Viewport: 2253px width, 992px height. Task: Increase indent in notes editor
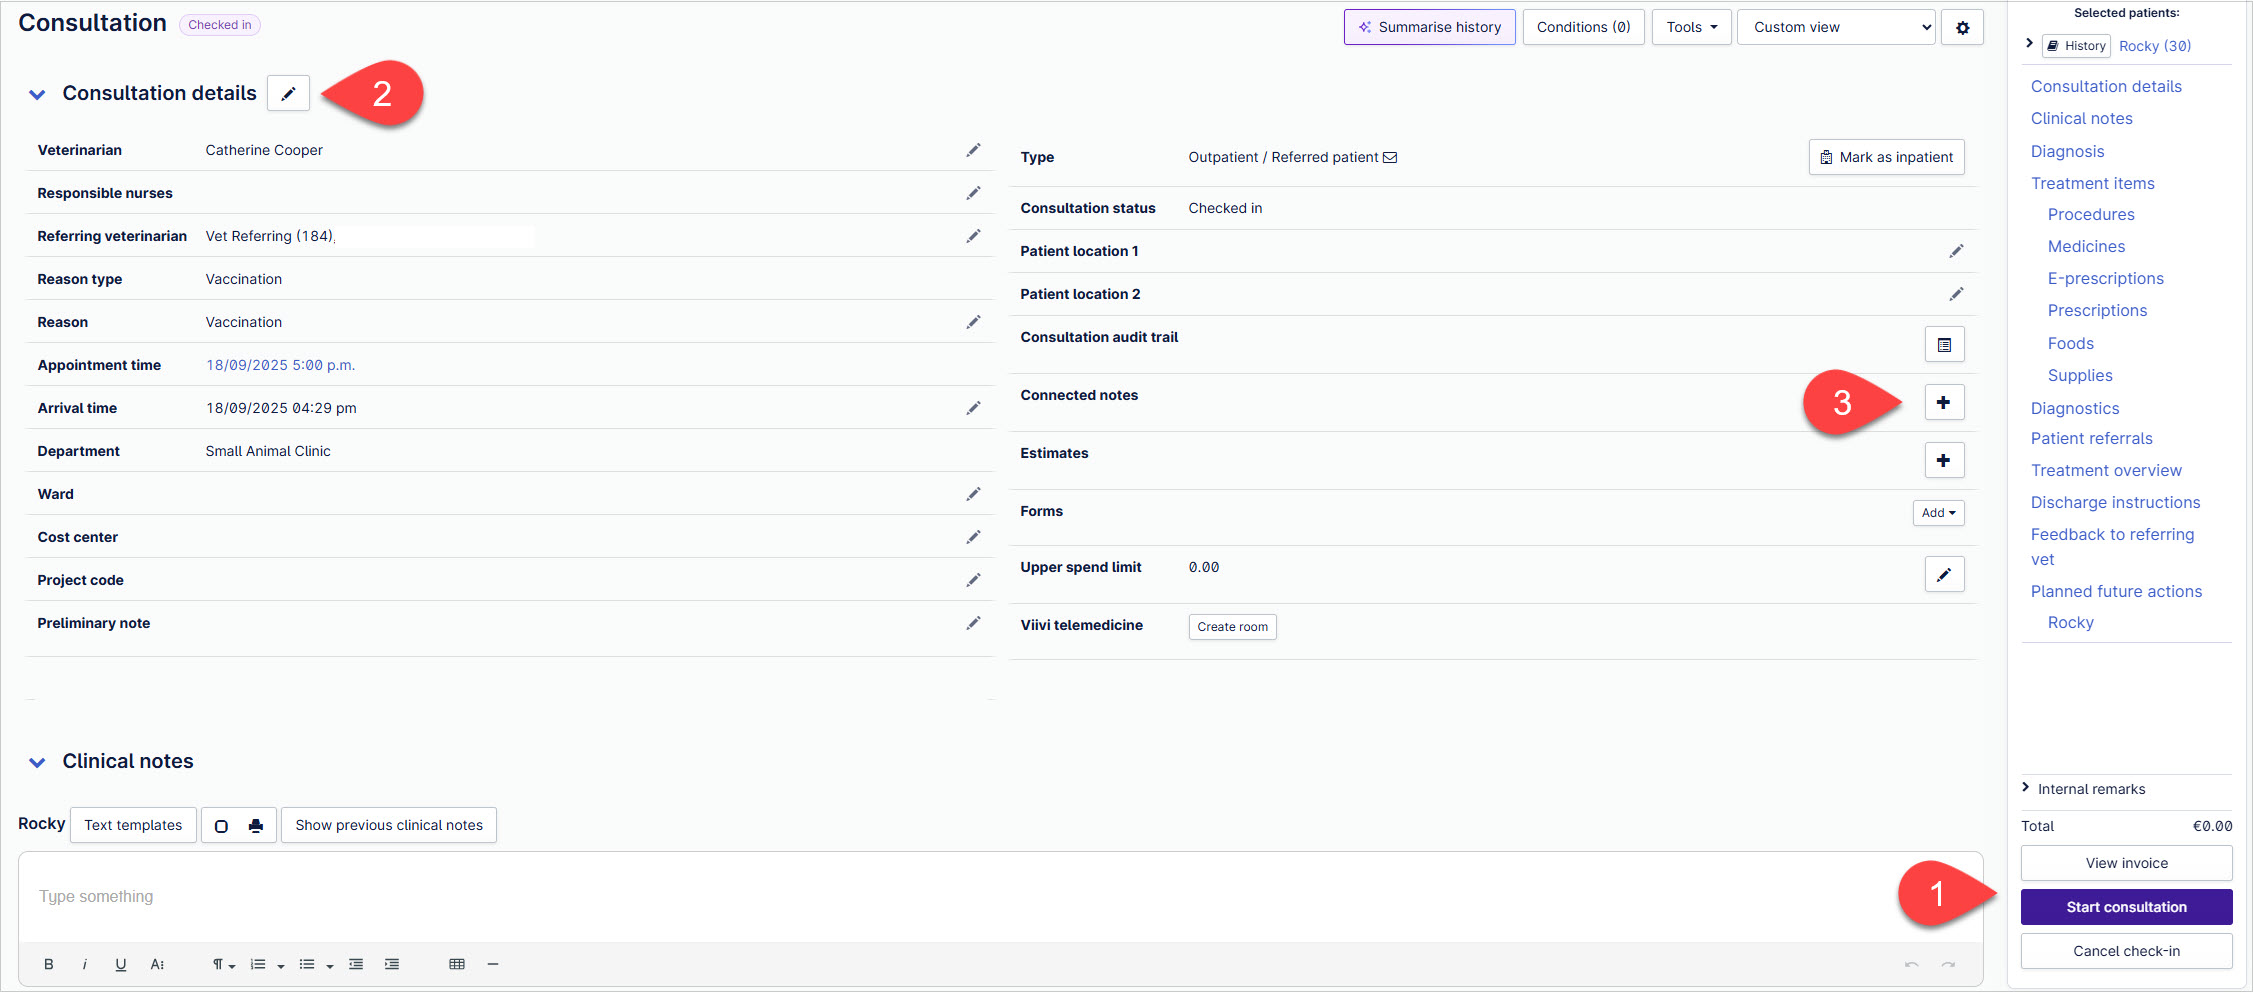tap(392, 964)
